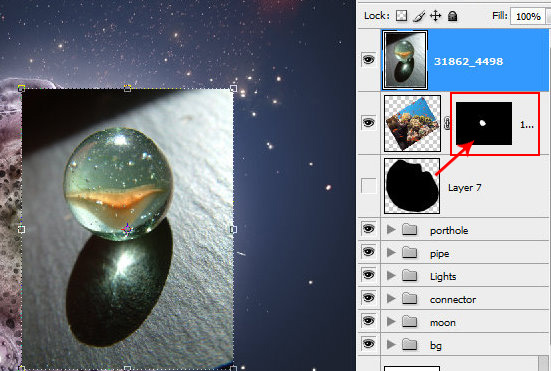Hide the Lights group

(x=368, y=275)
